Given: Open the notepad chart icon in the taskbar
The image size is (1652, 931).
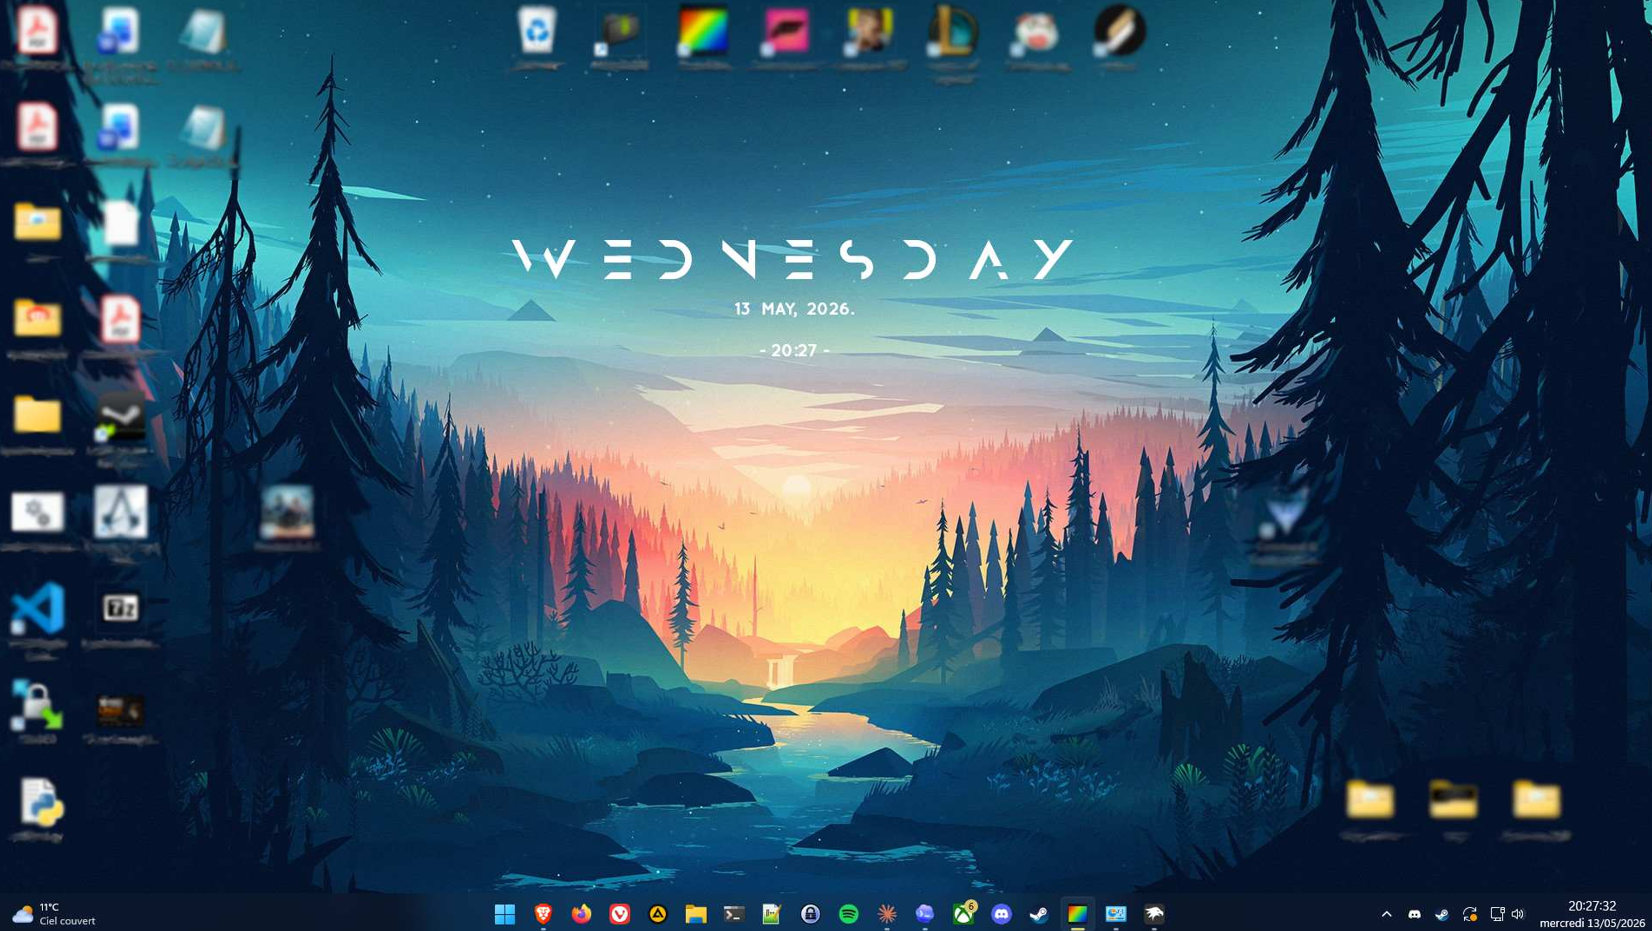Looking at the screenshot, I should pos(772,914).
